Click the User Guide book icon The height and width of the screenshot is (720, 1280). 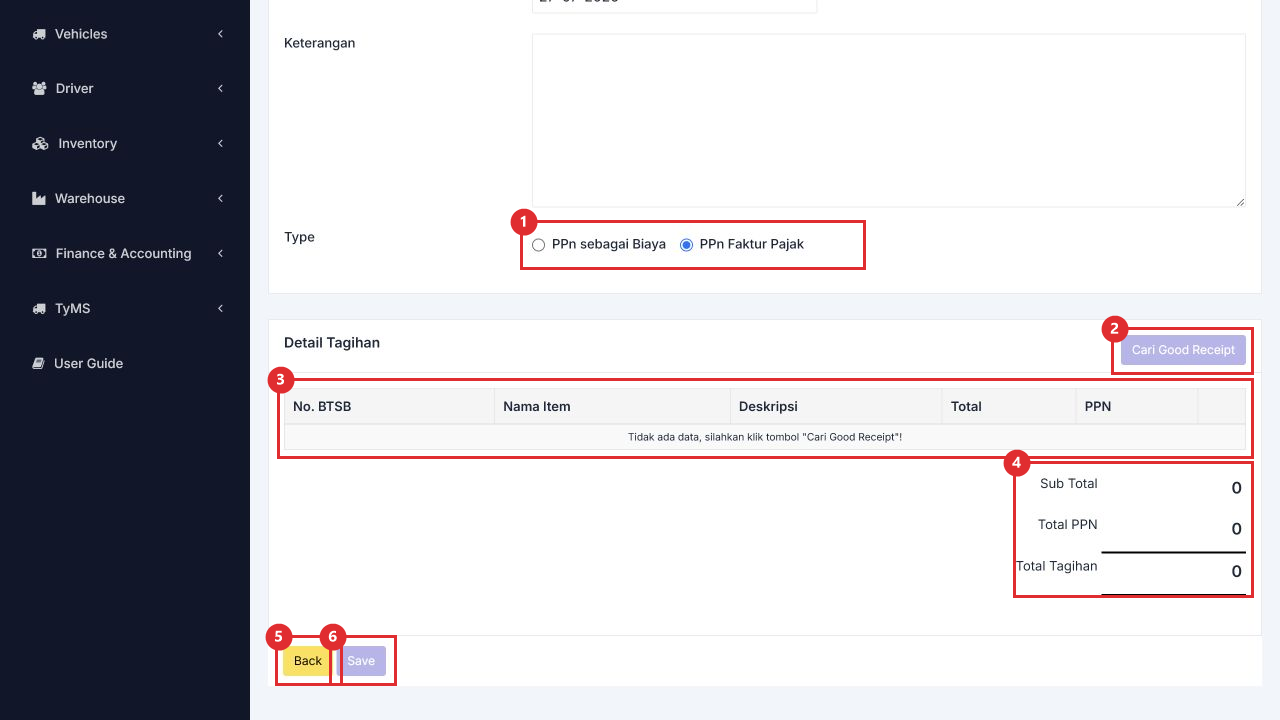pos(38,364)
